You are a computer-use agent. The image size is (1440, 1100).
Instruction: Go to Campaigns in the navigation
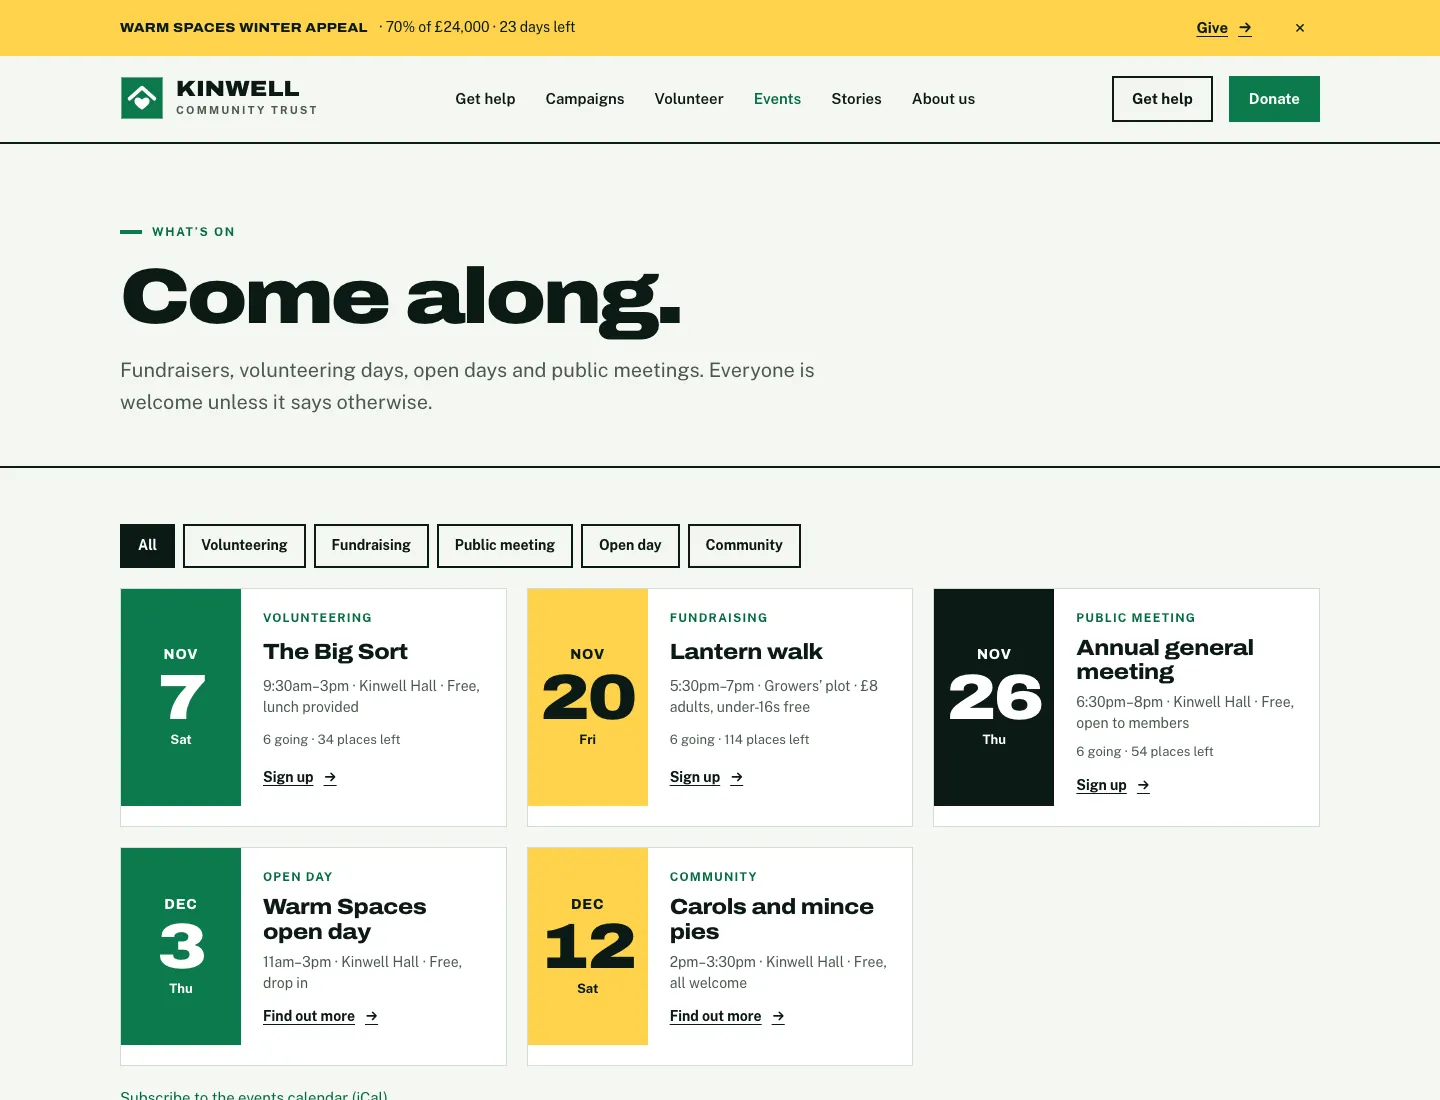(585, 99)
